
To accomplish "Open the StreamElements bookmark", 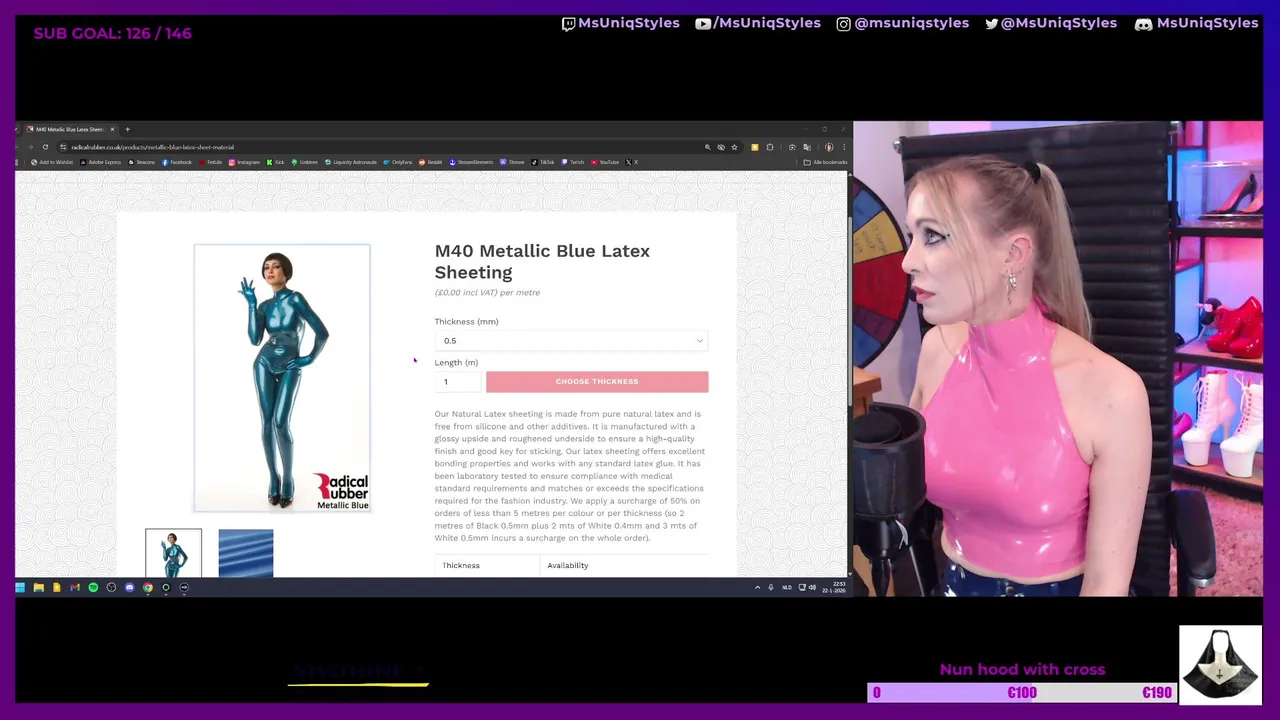I will (x=471, y=162).
